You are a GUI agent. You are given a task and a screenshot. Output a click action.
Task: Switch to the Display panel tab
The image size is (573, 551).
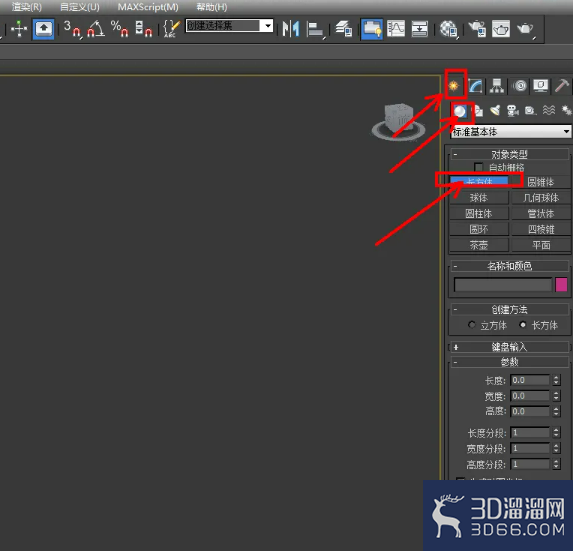click(541, 86)
